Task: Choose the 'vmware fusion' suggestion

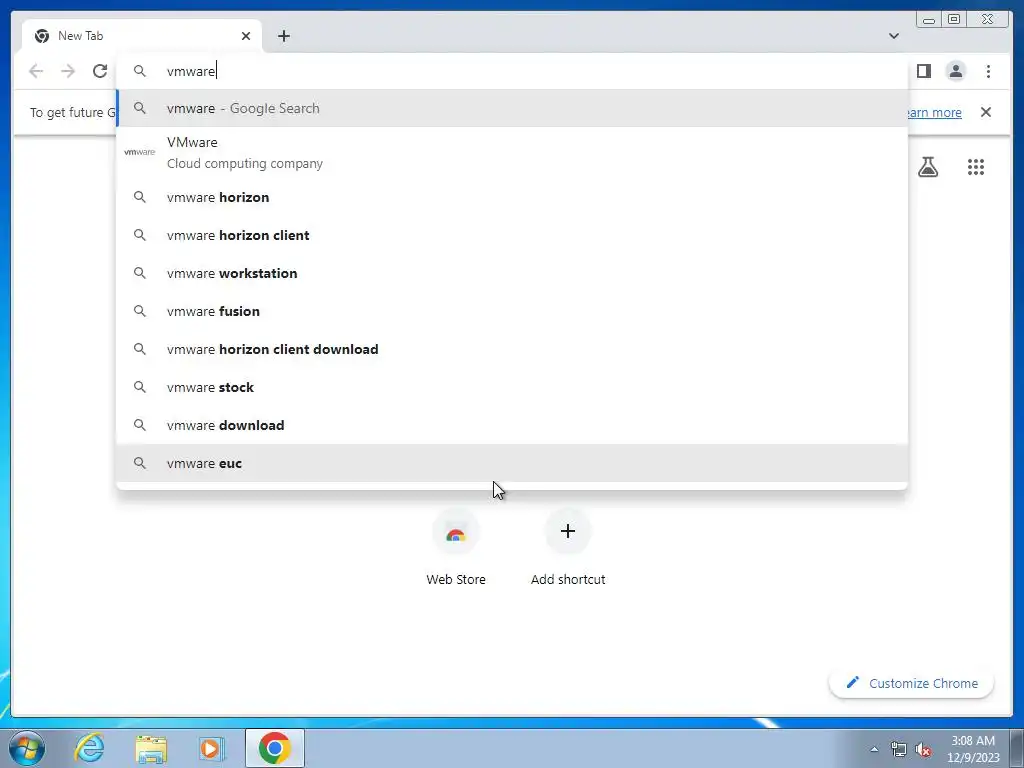Action: click(512, 311)
